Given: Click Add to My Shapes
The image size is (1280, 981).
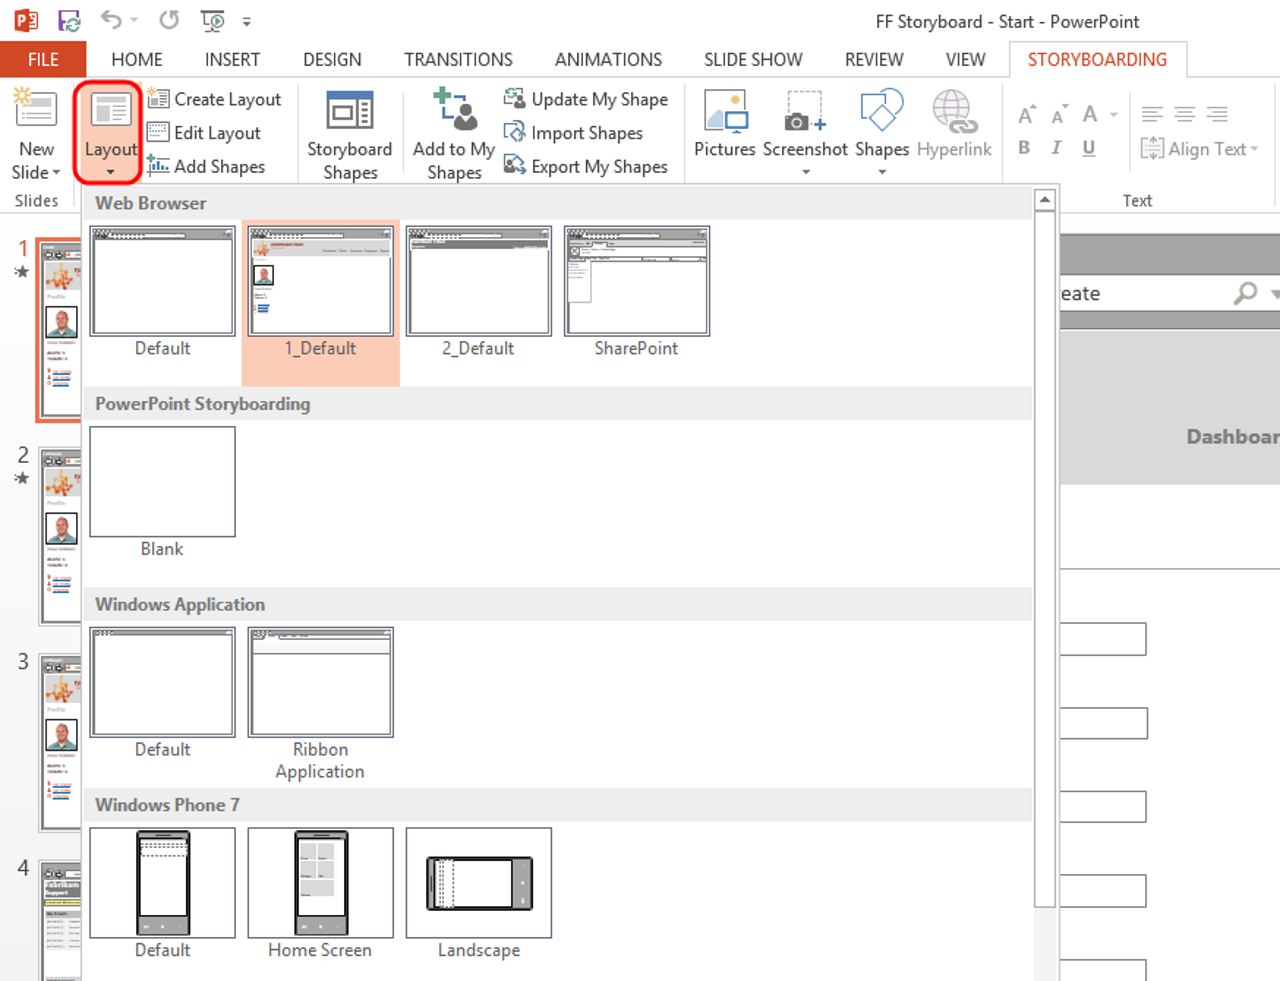Looking at the screenshot, I should (454, 135).
